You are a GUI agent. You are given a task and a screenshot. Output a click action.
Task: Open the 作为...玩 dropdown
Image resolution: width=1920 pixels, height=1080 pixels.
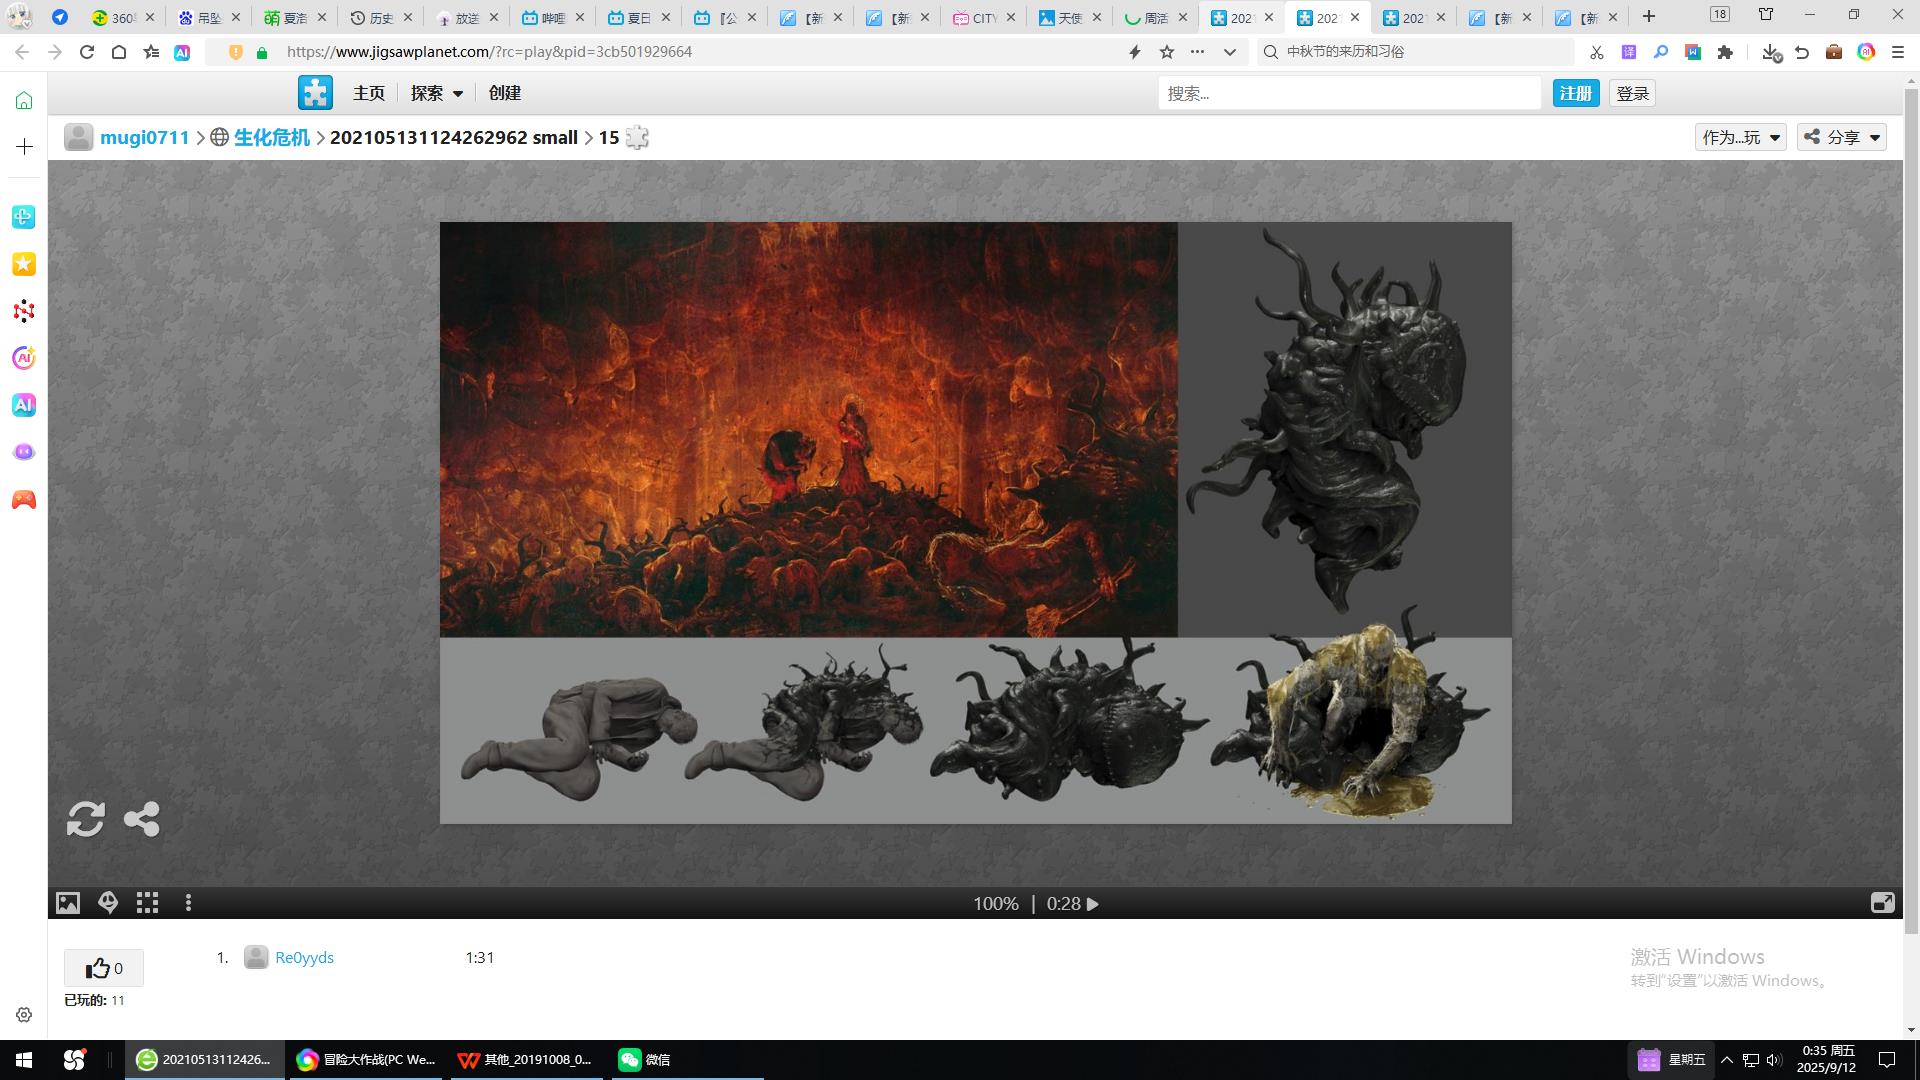click(x=1741, y=137)
